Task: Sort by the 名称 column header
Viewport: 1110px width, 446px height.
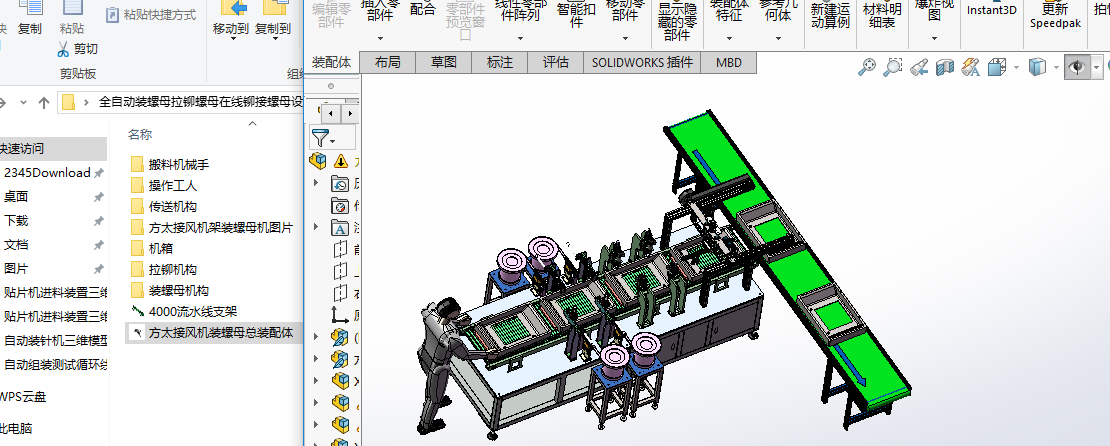Action: [140, 135]
